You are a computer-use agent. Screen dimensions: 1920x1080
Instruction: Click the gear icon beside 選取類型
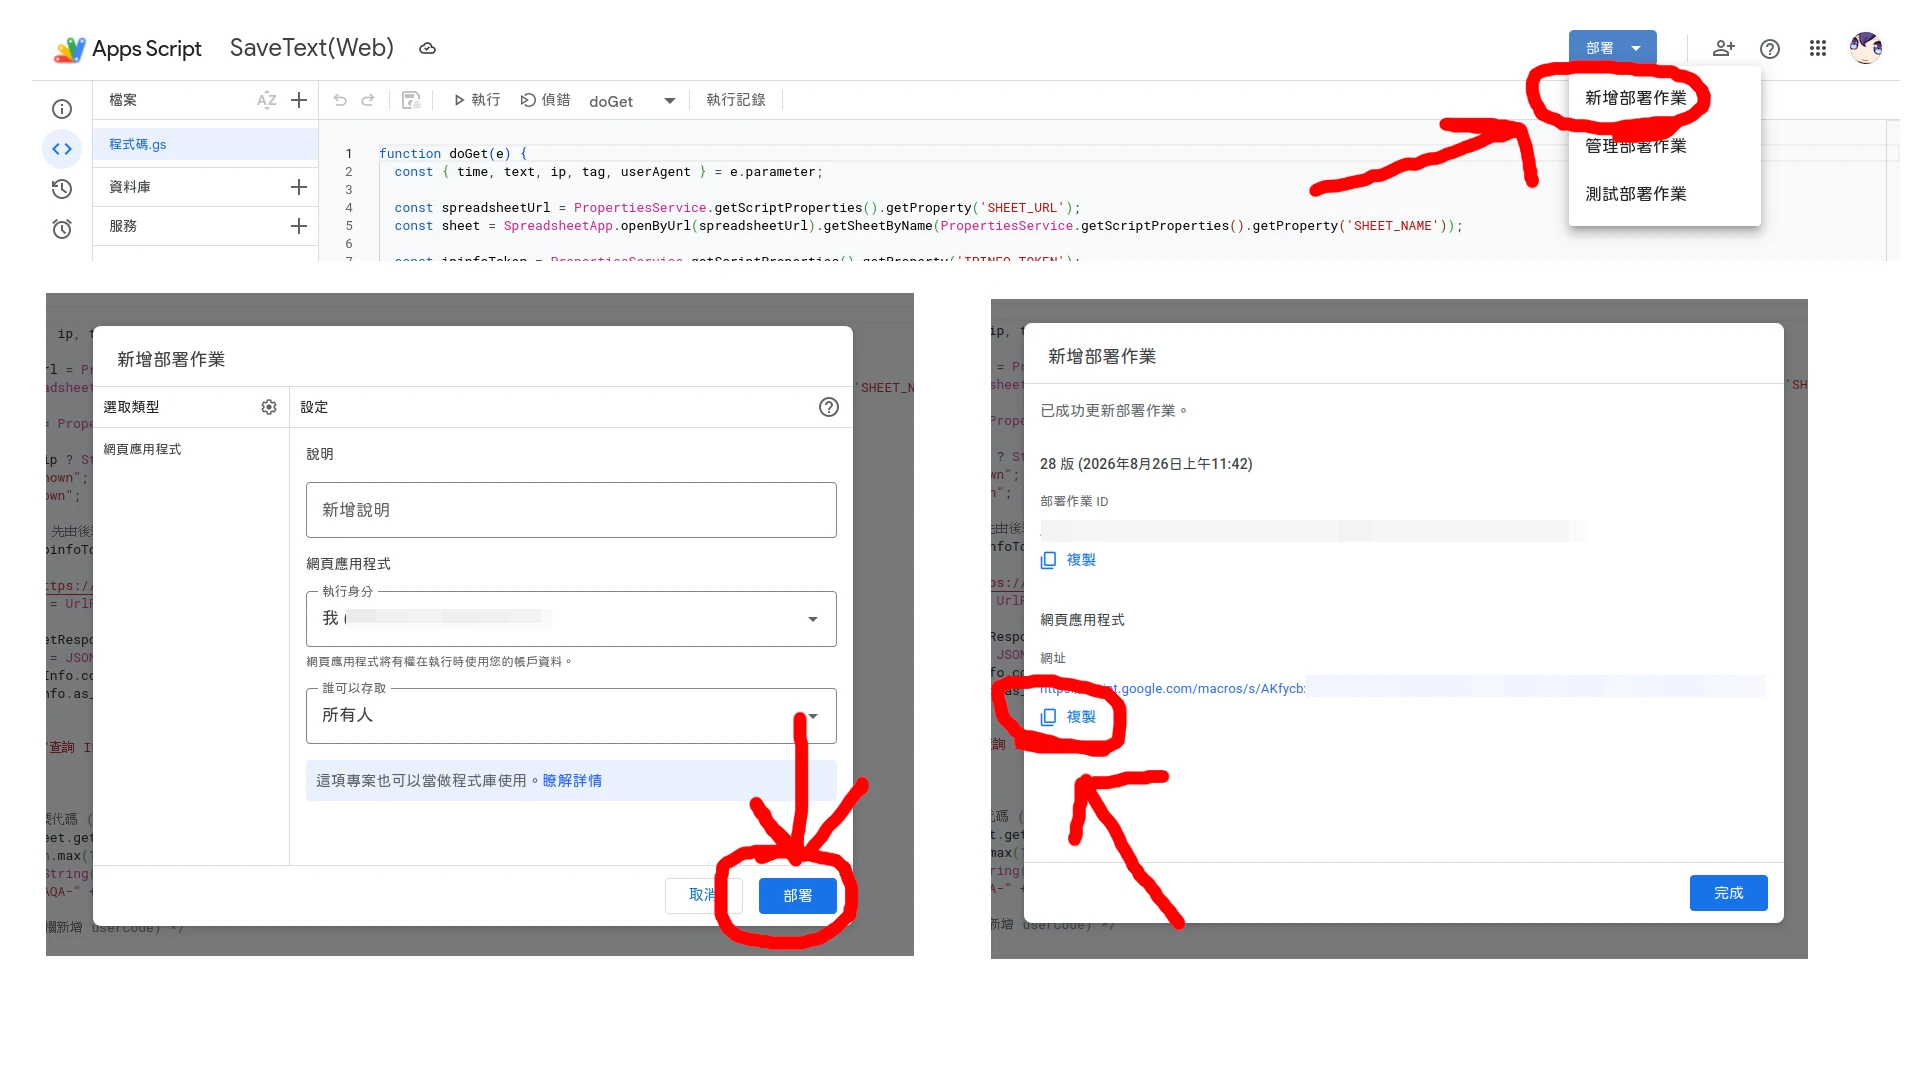[x=269, y=407]
